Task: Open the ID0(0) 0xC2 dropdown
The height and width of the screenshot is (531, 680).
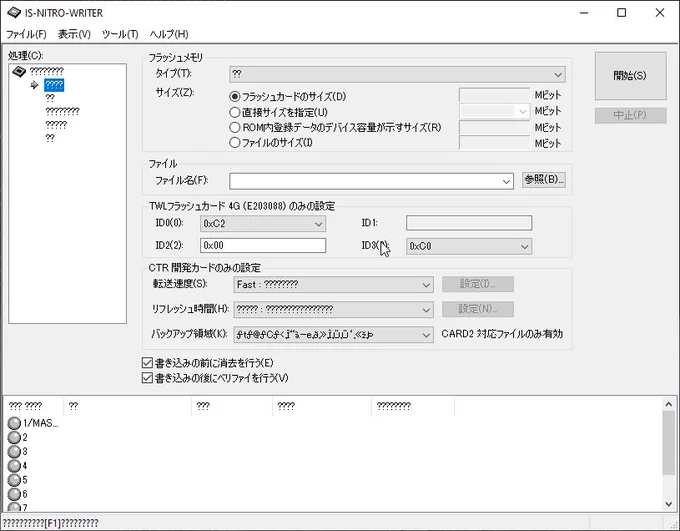Action: click(263, 224)
